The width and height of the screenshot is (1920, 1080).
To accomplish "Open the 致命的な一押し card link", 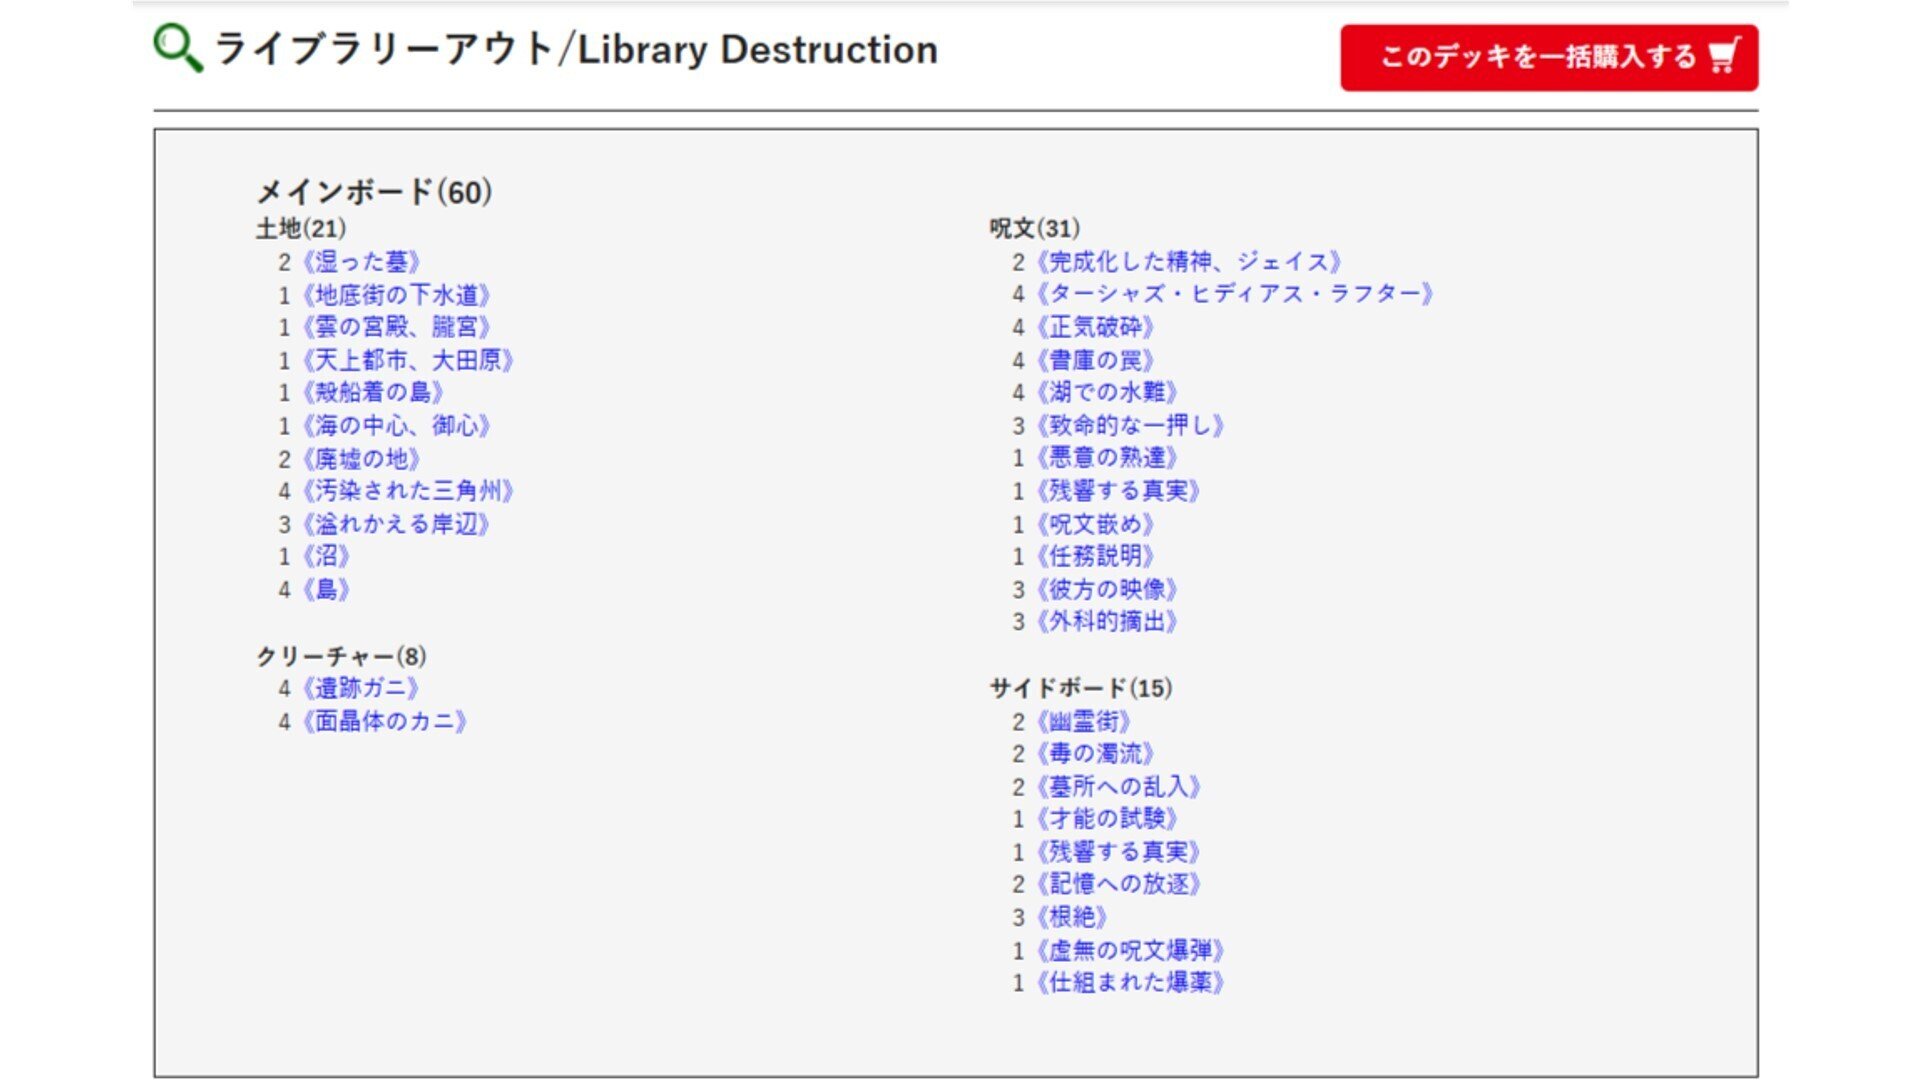I will point(1130,425).
